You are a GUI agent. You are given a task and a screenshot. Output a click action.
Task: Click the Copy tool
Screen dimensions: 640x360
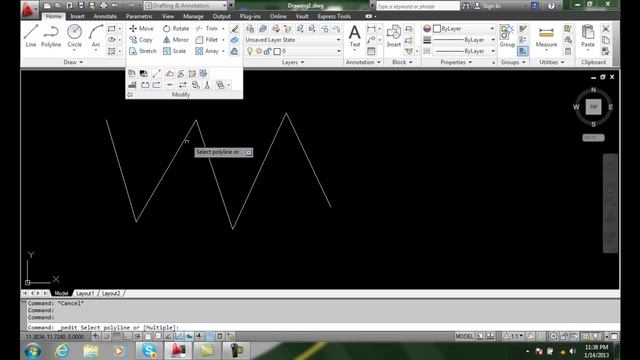[141, 40]
